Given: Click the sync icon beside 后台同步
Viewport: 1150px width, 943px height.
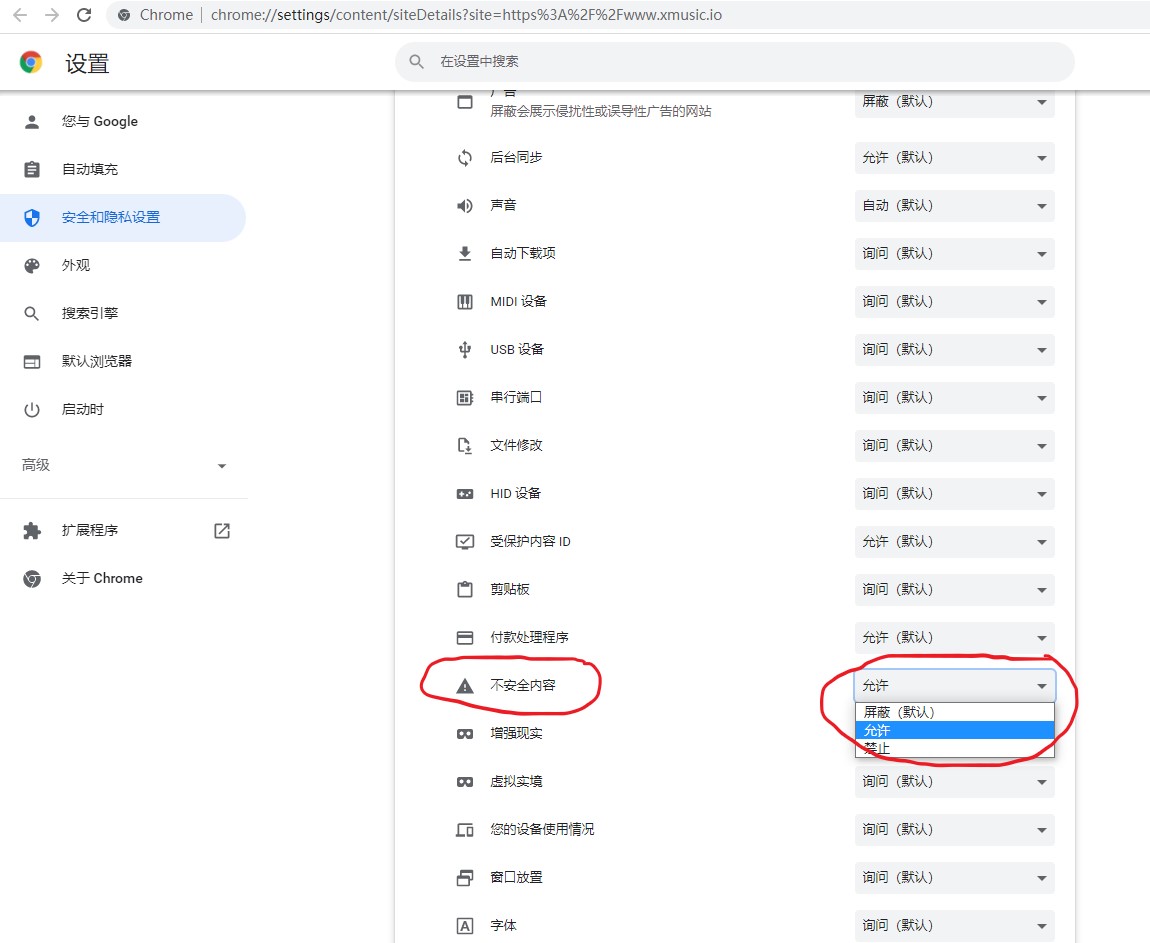Looking at the screenshot, I should pyautogui.click(x=464, y=158).
